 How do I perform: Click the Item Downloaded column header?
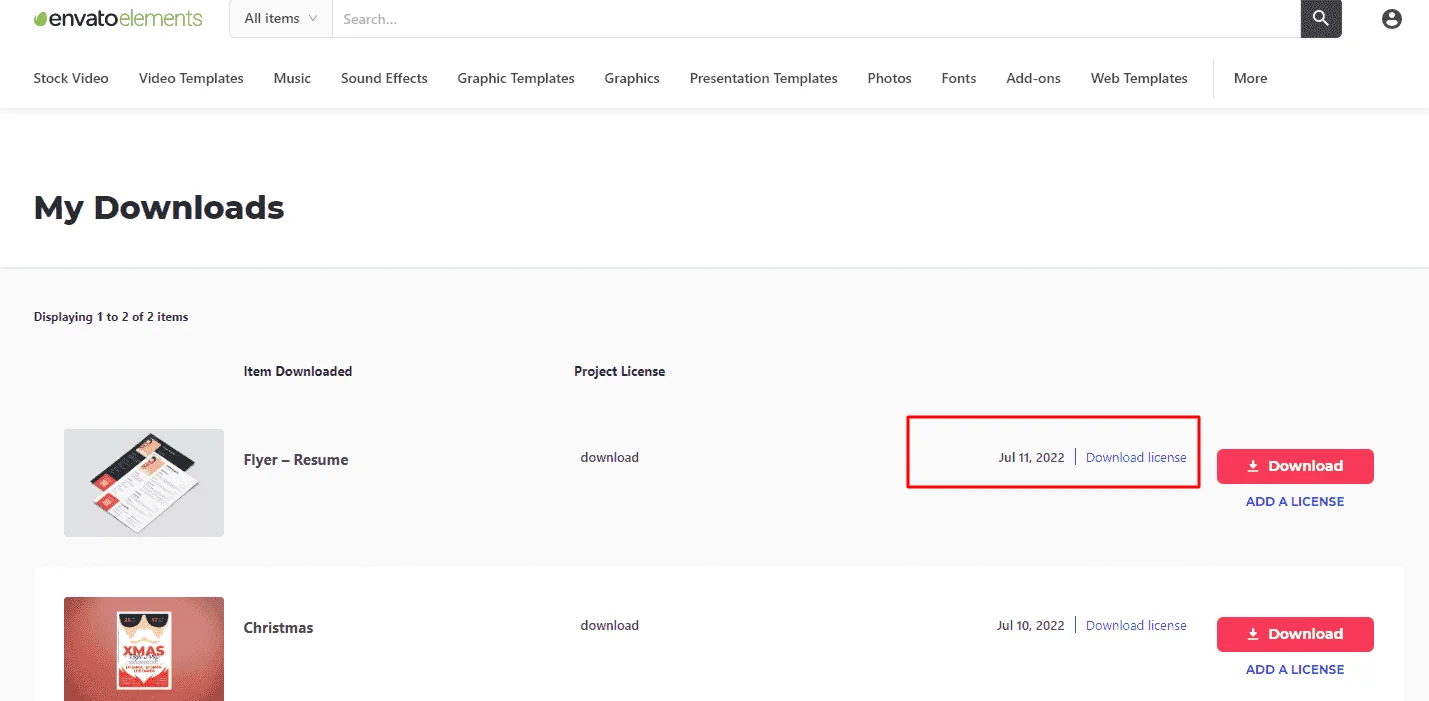(298, 371)
